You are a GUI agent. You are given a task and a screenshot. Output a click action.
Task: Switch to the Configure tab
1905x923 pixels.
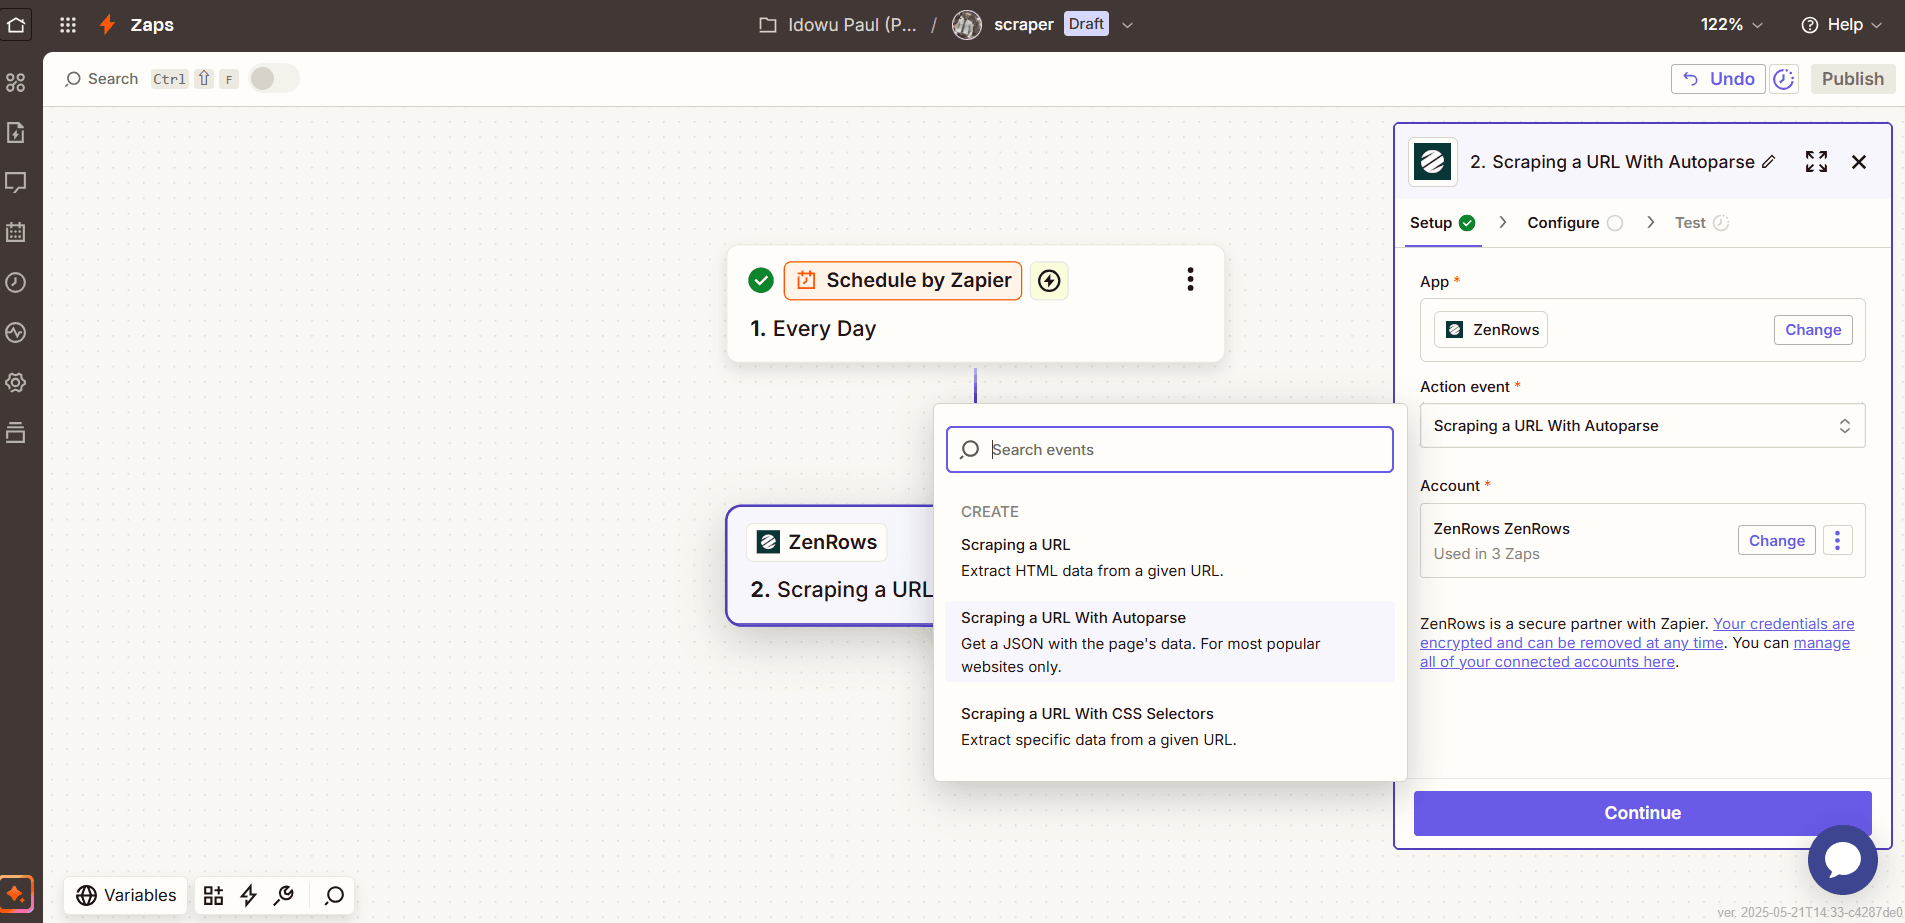(x=1574, y=223)
